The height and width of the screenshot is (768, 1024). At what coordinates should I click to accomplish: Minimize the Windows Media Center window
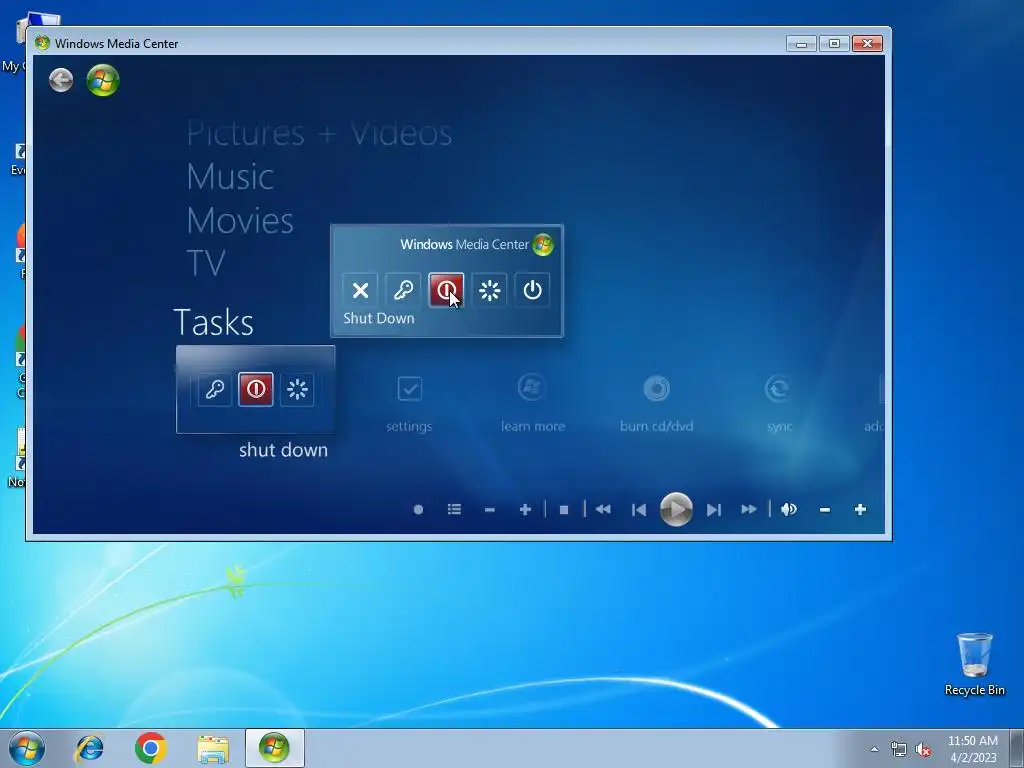click(801, 44)
